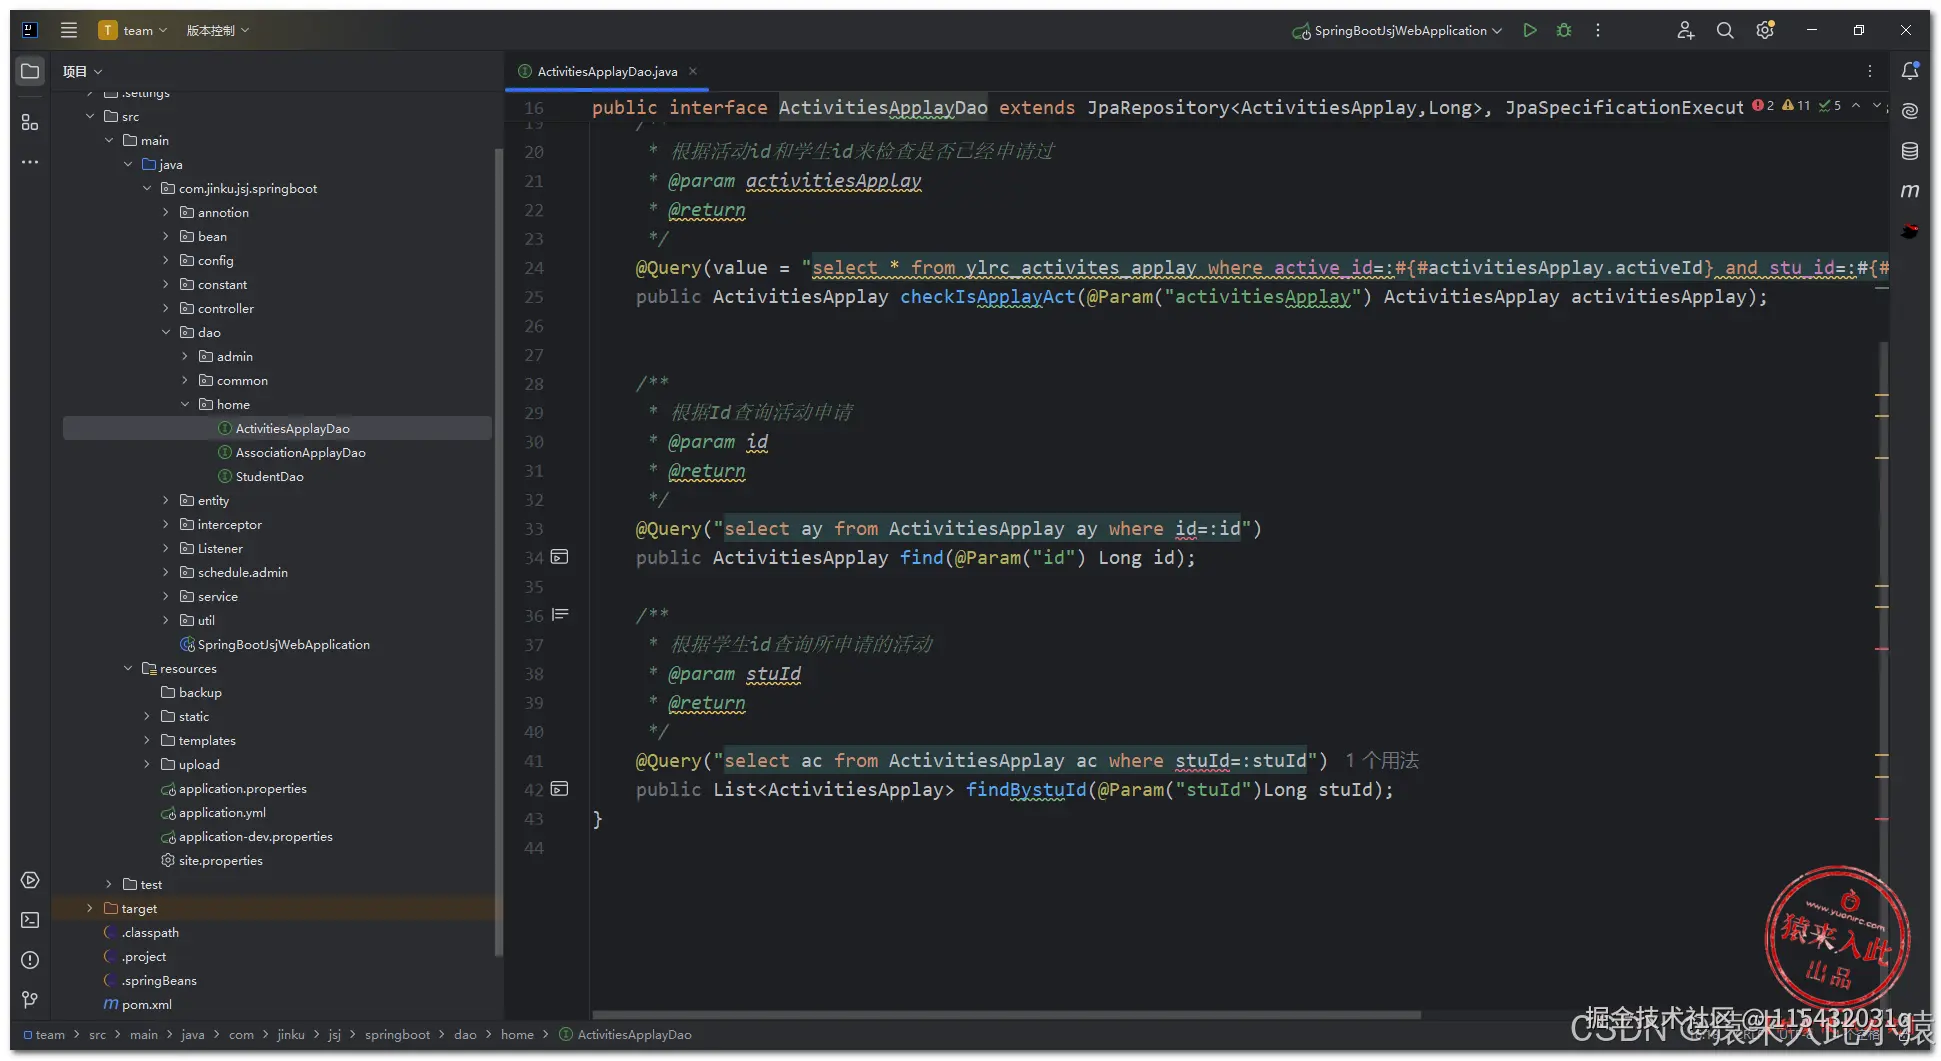Open the SpringBootJsjWebApplication run configuration dropdown
Viewport: 1941px width, 1061px height.
[x=1397, y=30]
